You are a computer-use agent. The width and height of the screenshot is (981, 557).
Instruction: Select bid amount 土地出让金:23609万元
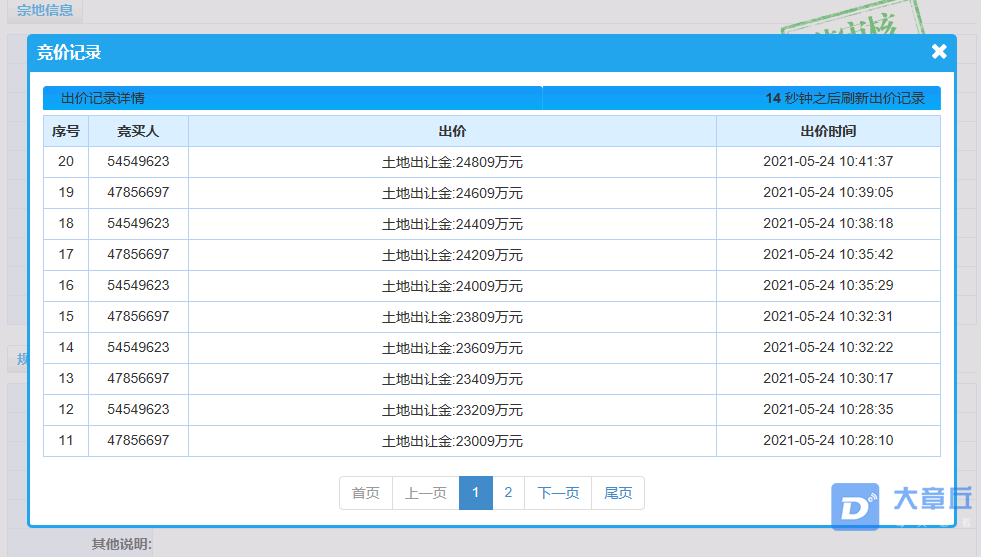(452, 348)
